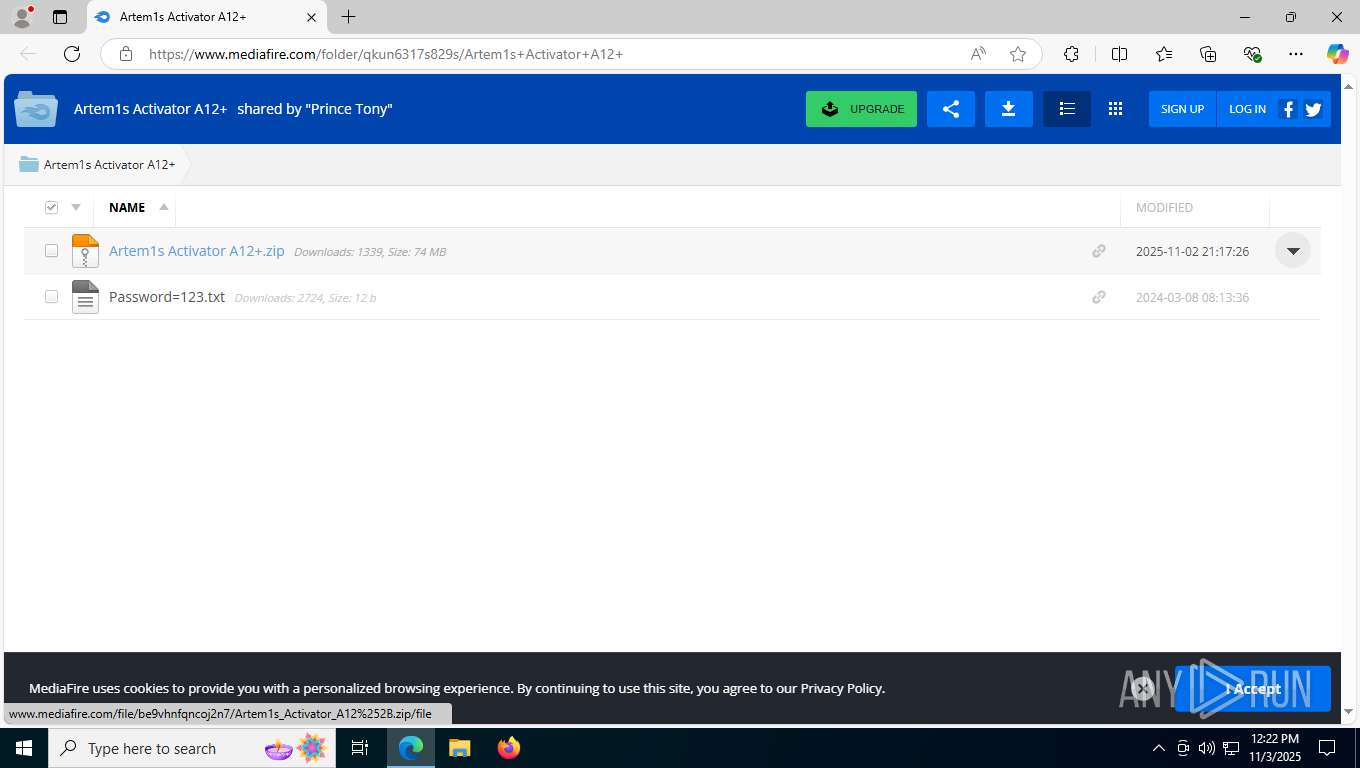Click the Password=123.txt document icon
The width and height of the screenshot is (1360, 768).
(x=85, y=297)
